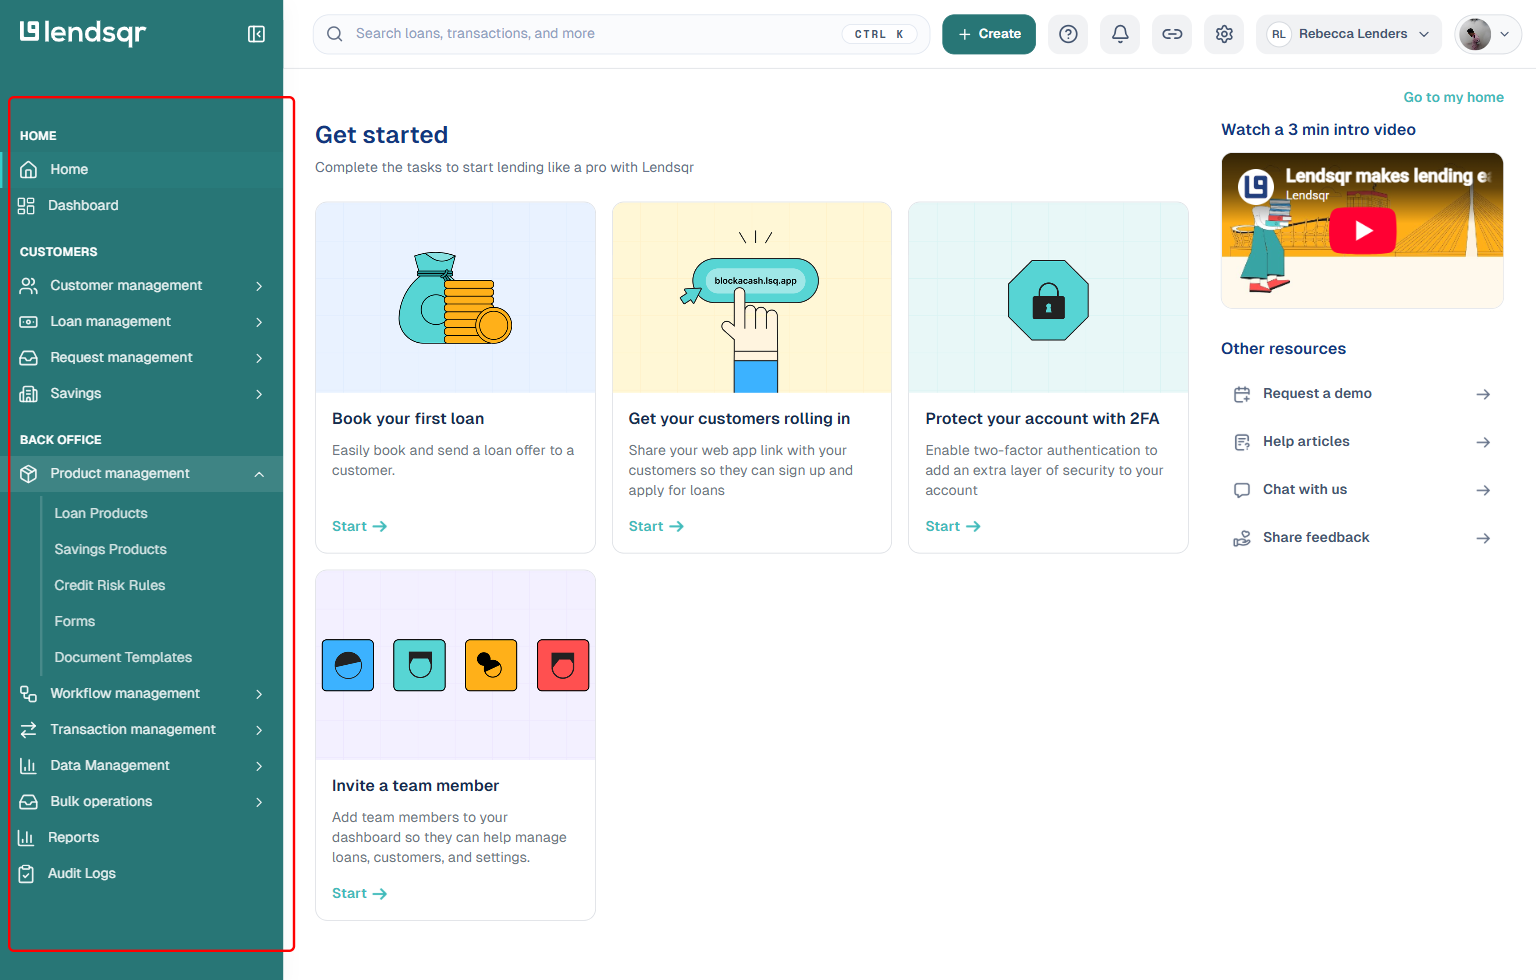Click the Customer management people icon
Image resolution: width=1536 pixels, height=980 pixels.
29,285
